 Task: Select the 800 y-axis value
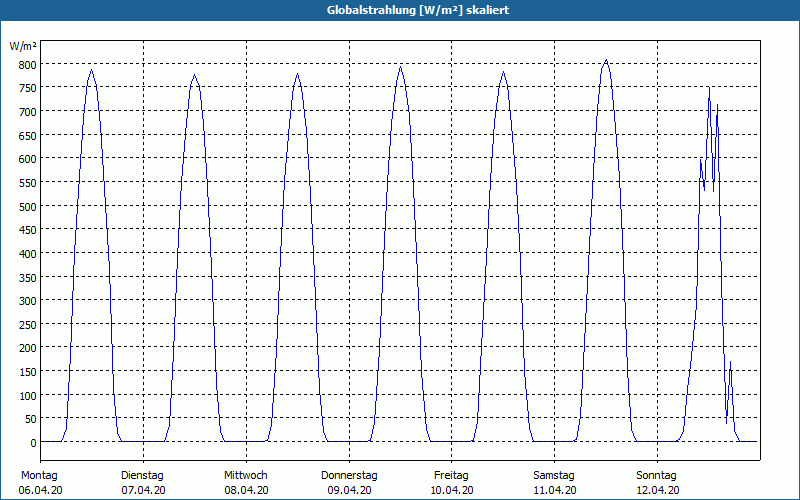[x=28, y=65]
